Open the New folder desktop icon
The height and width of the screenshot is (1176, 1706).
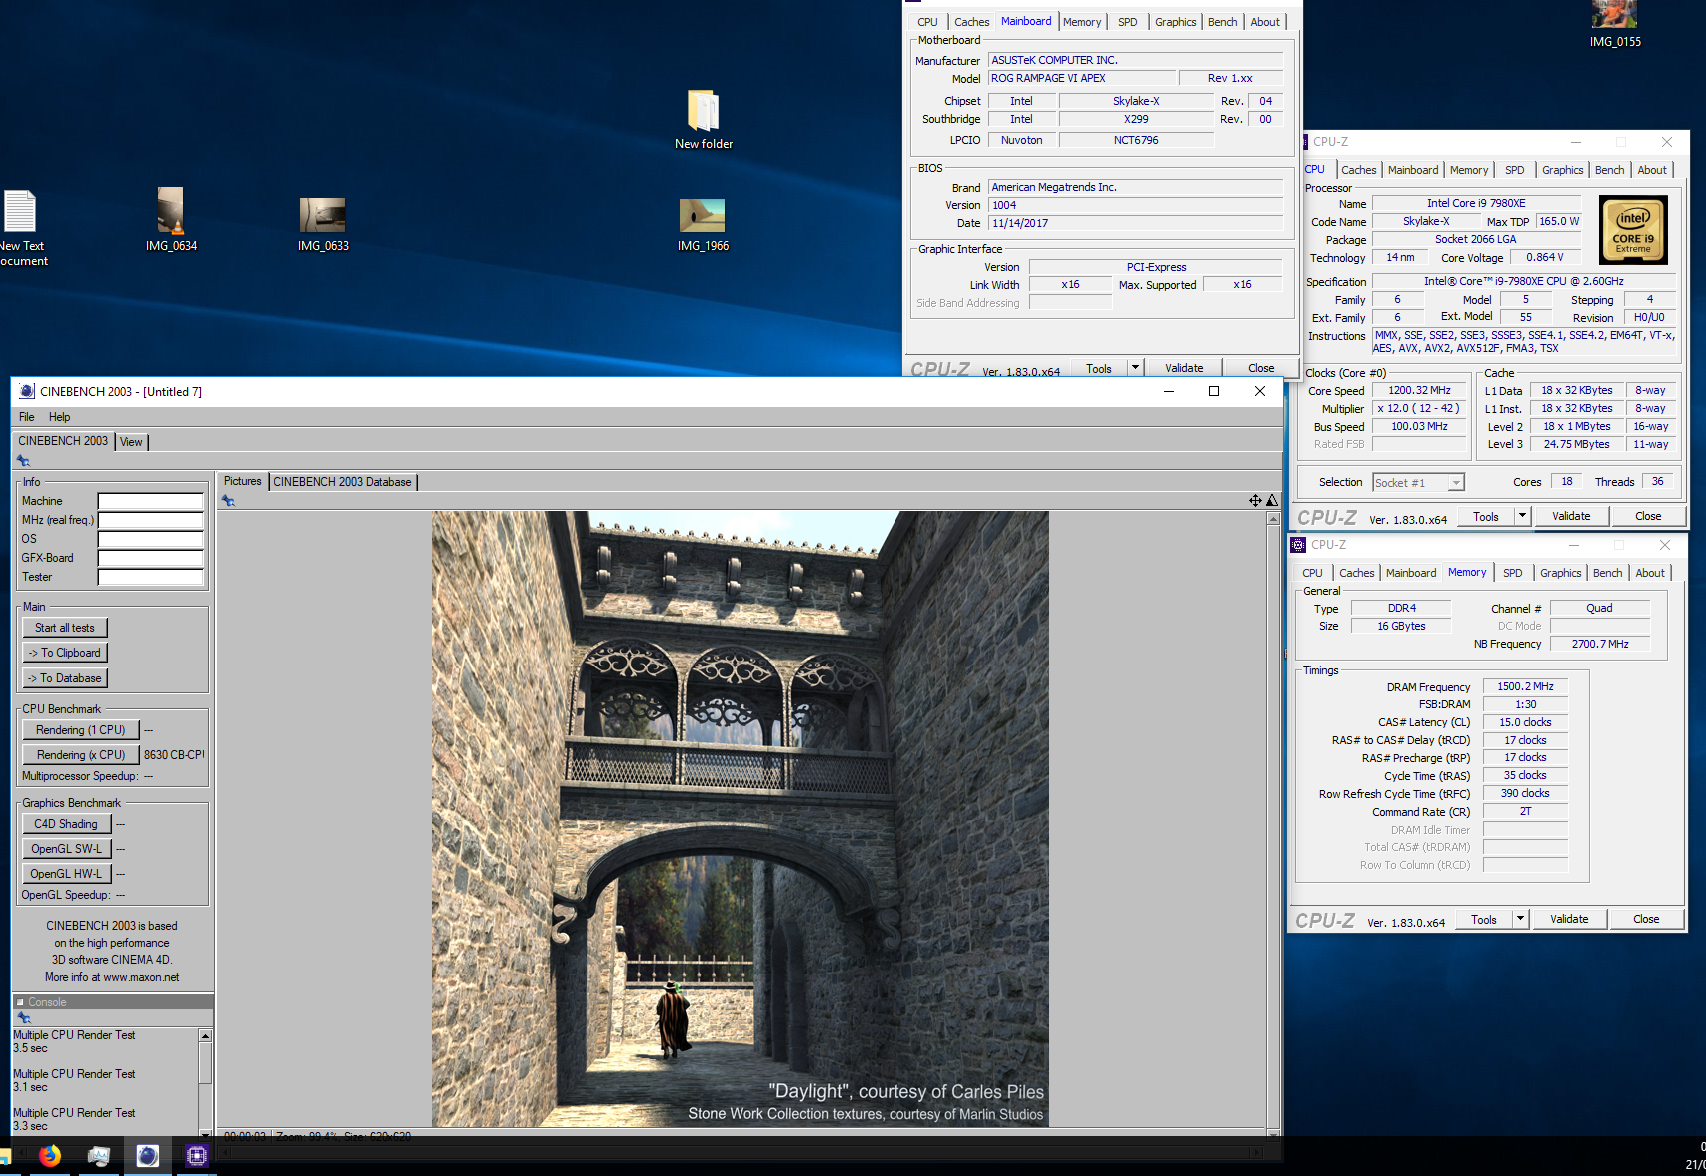[703, 120]
